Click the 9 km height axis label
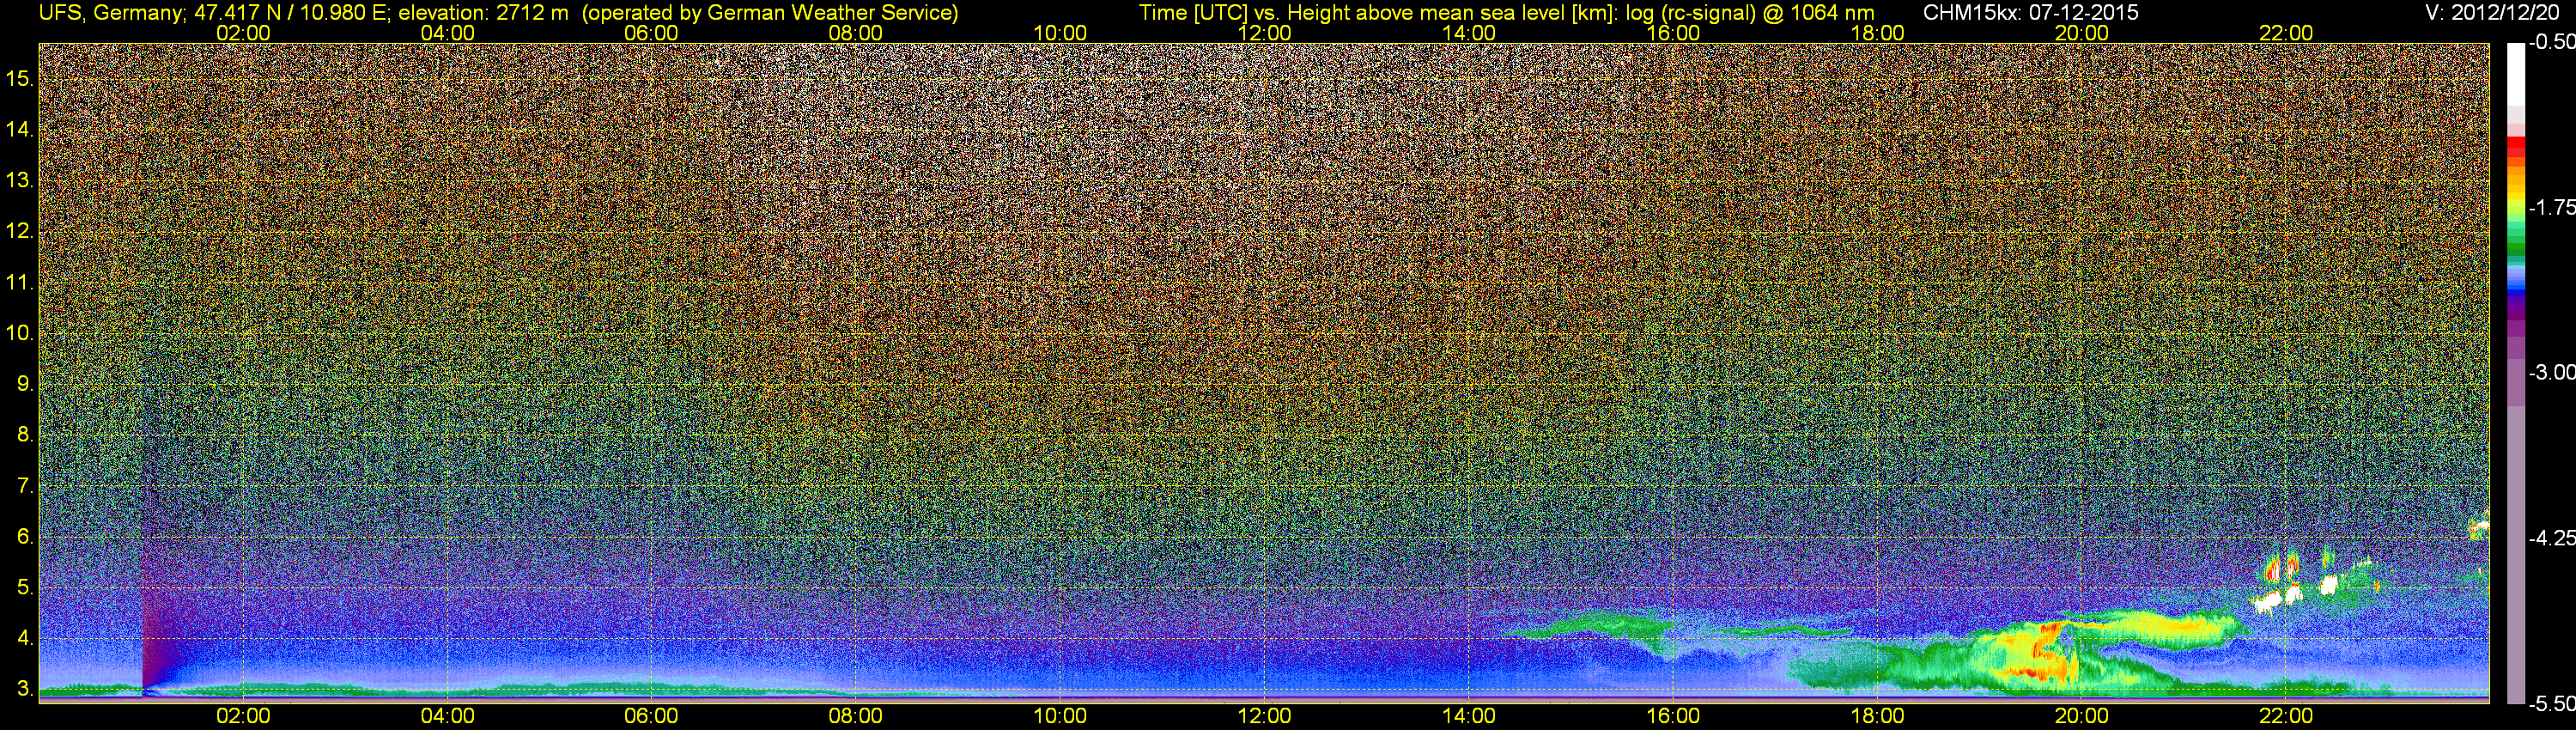The height and width of the screenshot is (730, 2576). click(x=25, y=384)
